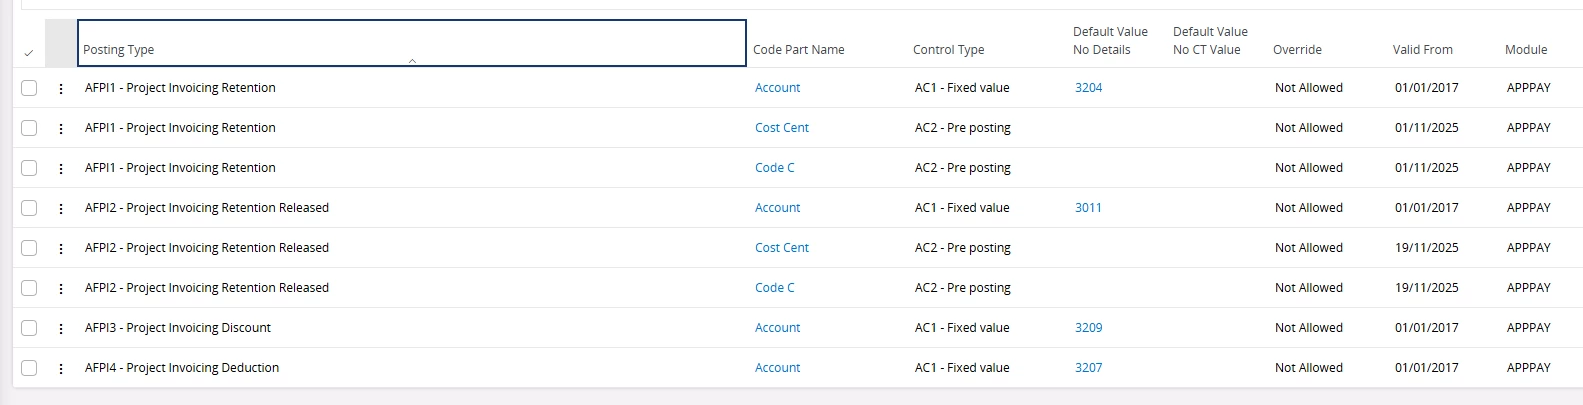This screenshot has height=405, width=1583.
Task: Open row menu for AFPI4 Project Invoicing Deduction
Action: 61,368
